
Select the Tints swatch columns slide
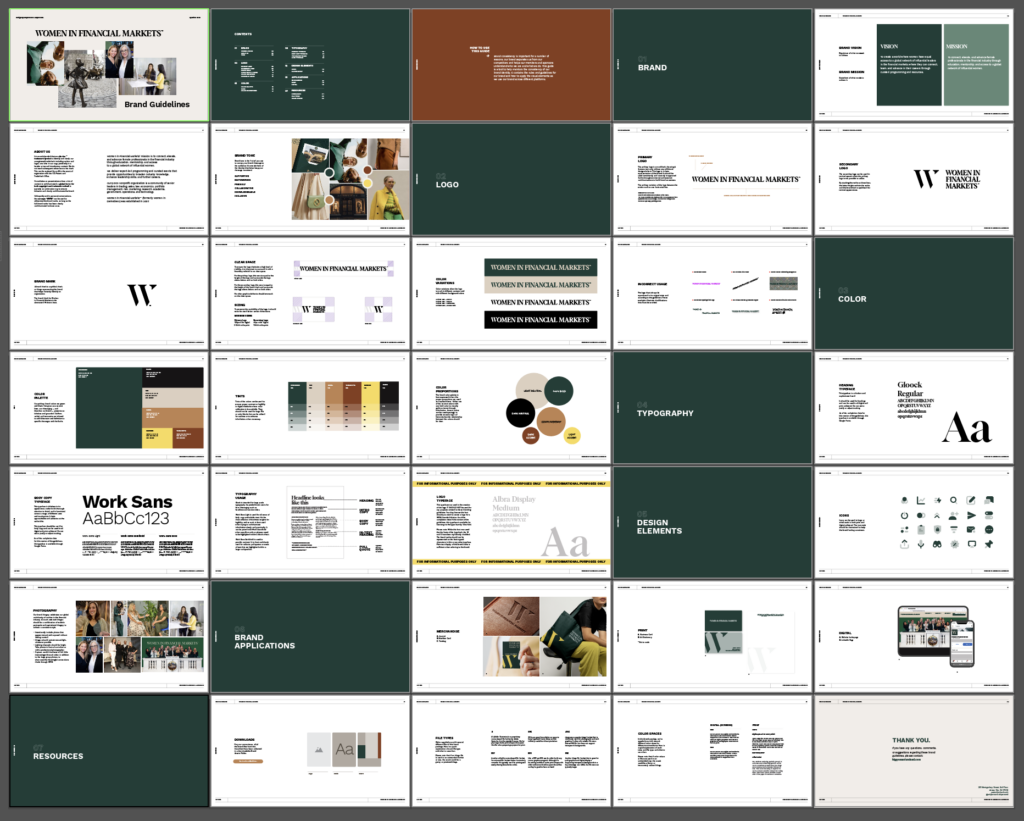click(310, 408)
